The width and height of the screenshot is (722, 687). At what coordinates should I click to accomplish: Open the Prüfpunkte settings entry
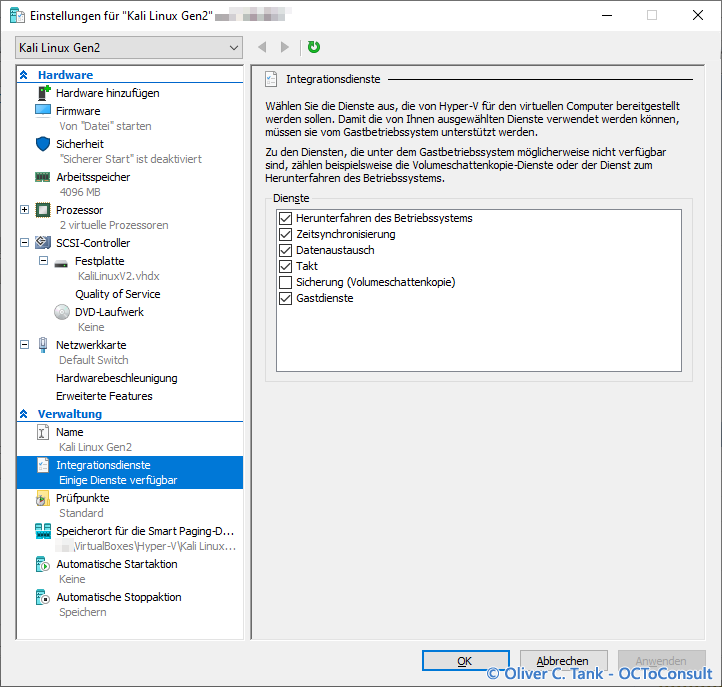(82, 498)
